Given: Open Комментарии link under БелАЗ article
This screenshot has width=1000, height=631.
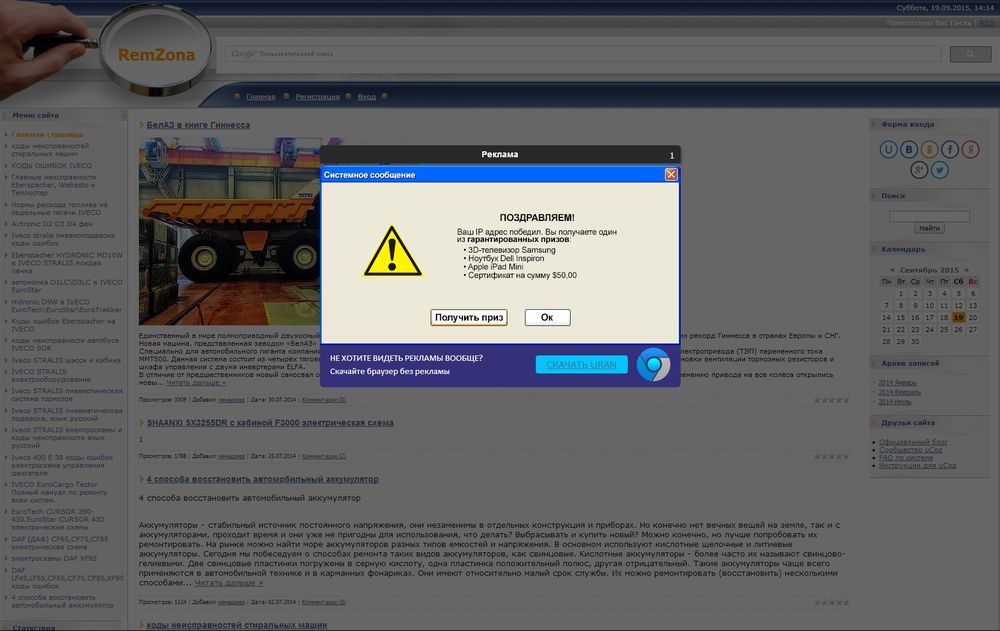Looking at the screenshot, I should 323,400.
